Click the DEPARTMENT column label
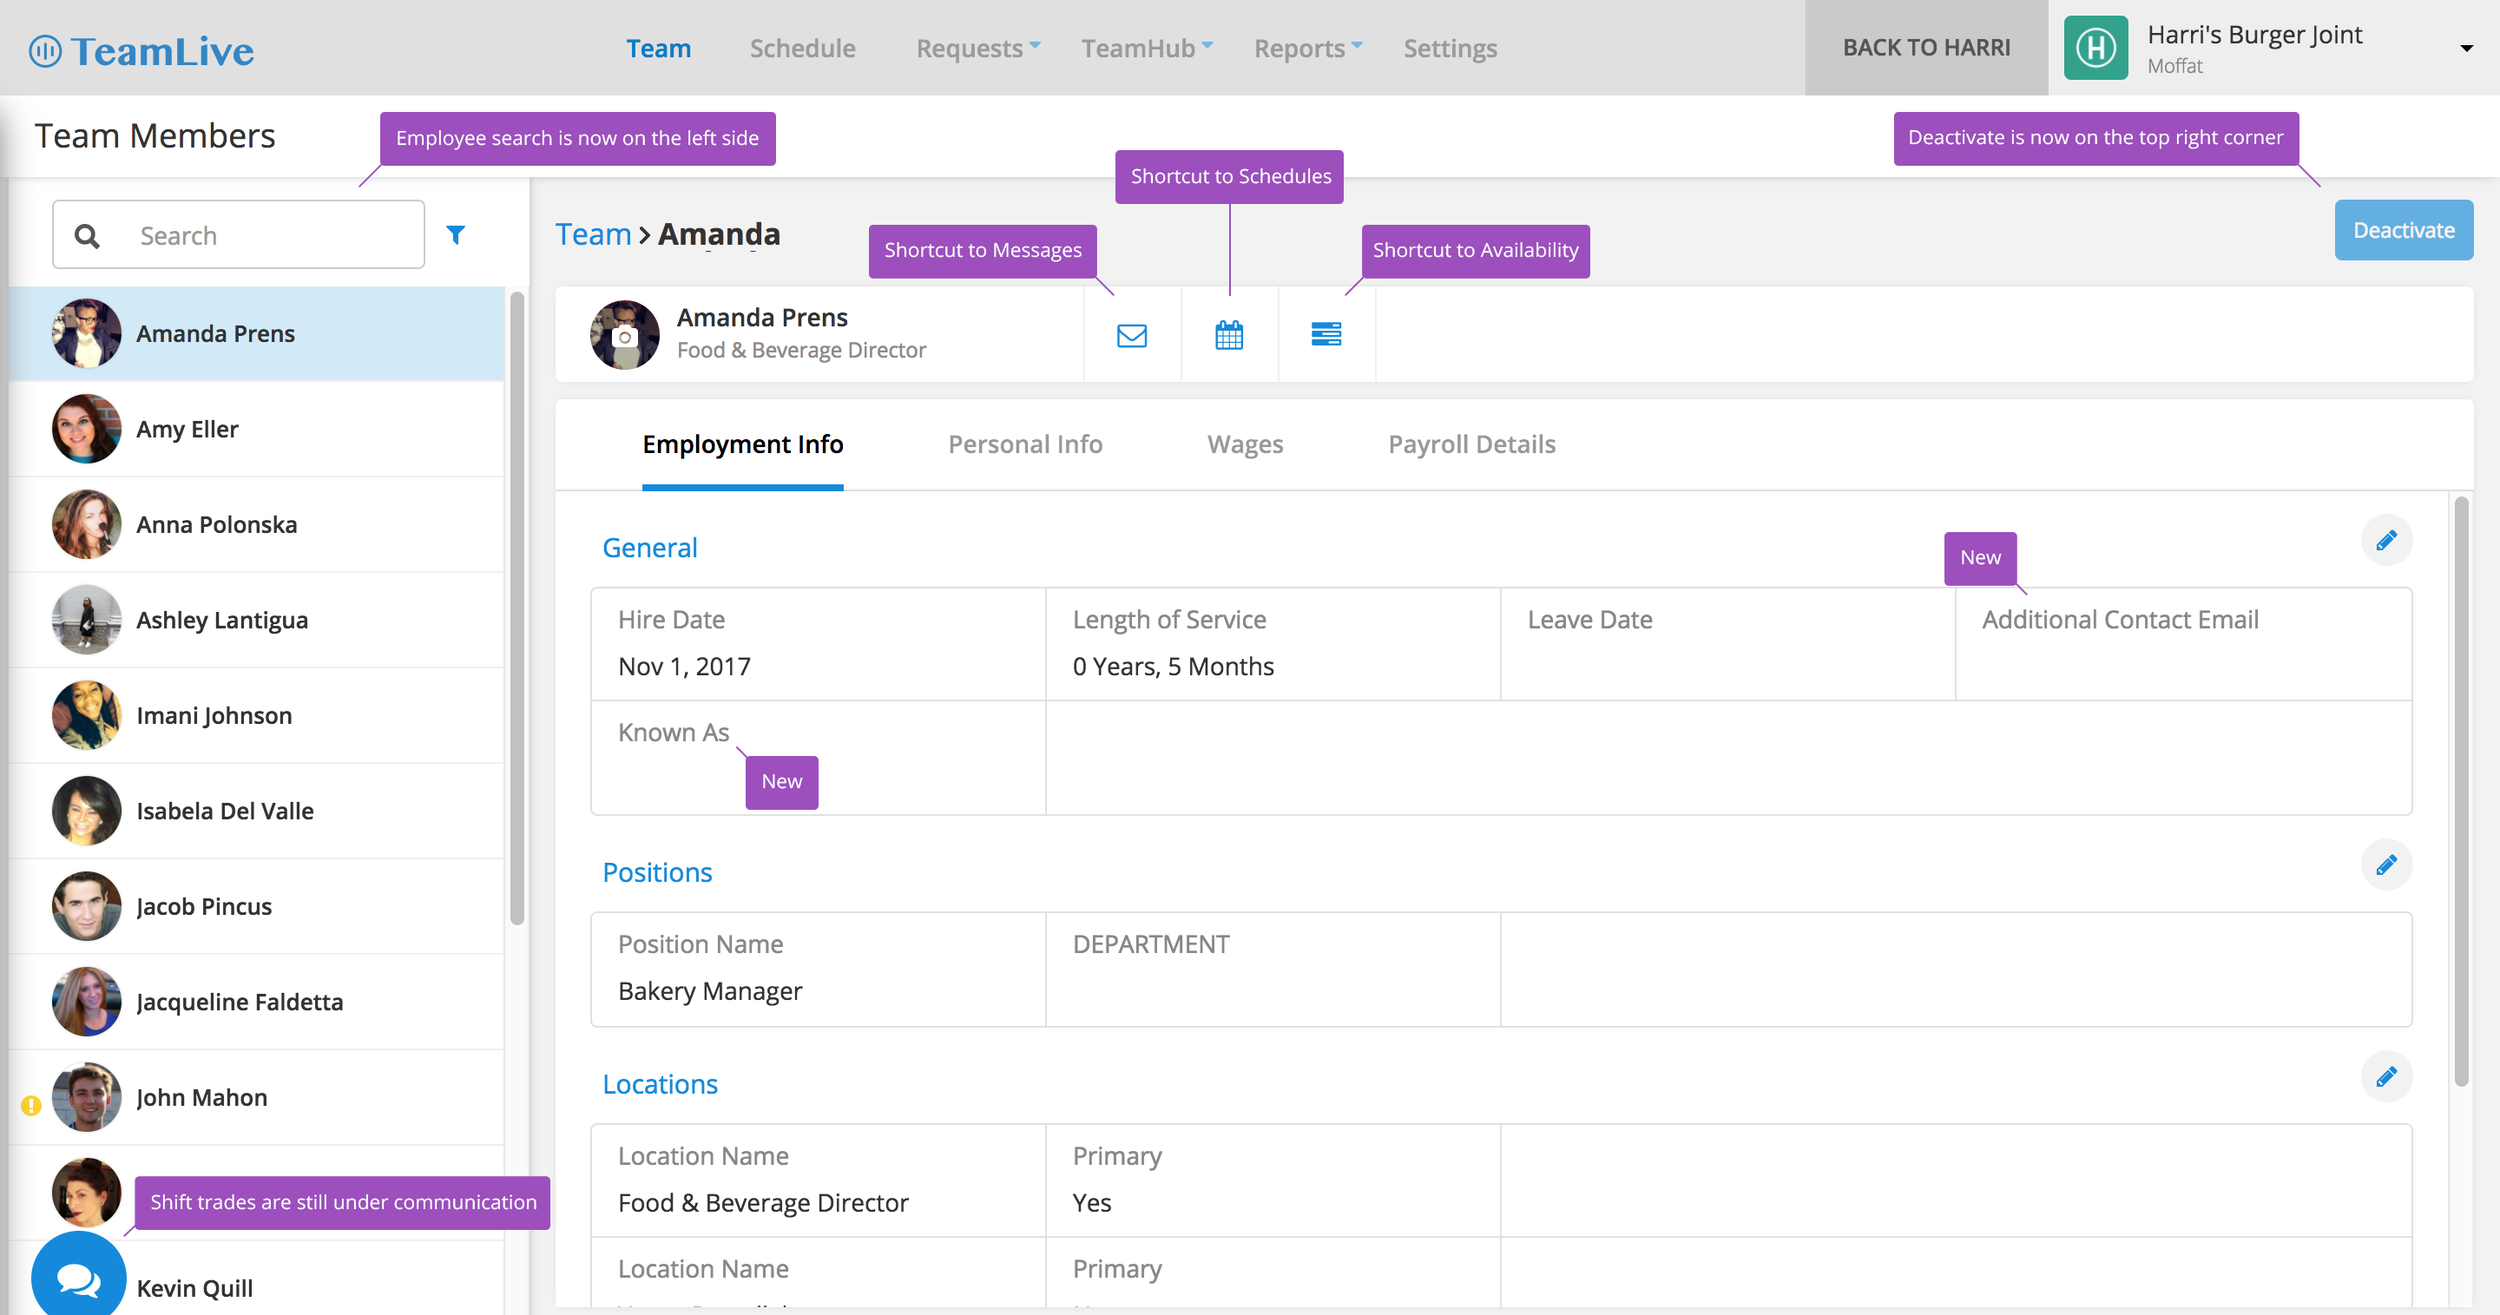 click(1151, 944)
